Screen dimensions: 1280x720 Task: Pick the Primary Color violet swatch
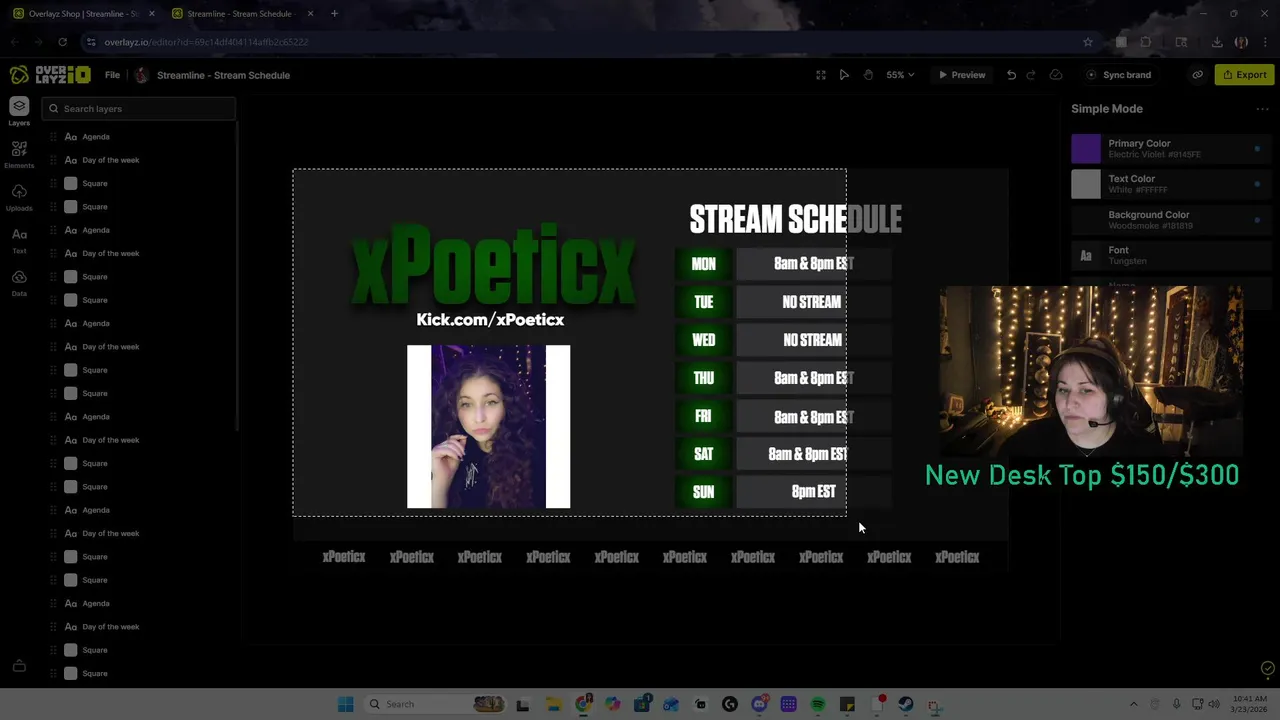click(1086, 149)
